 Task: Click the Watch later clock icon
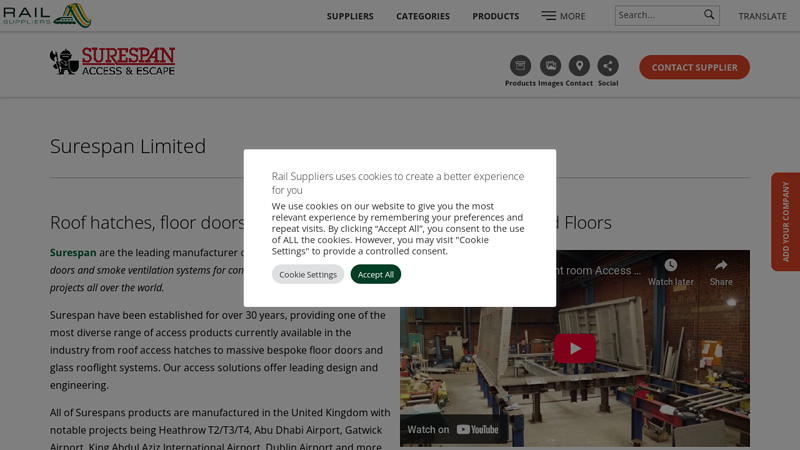[670, 265]
